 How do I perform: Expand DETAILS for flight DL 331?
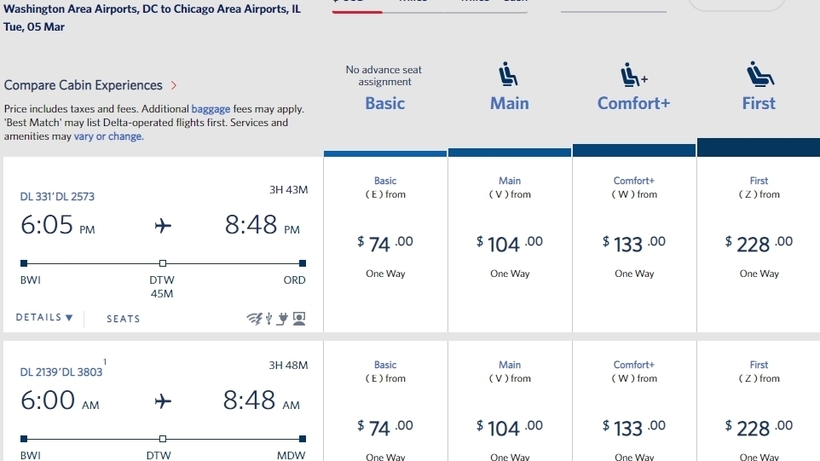(x=44, y=318)
